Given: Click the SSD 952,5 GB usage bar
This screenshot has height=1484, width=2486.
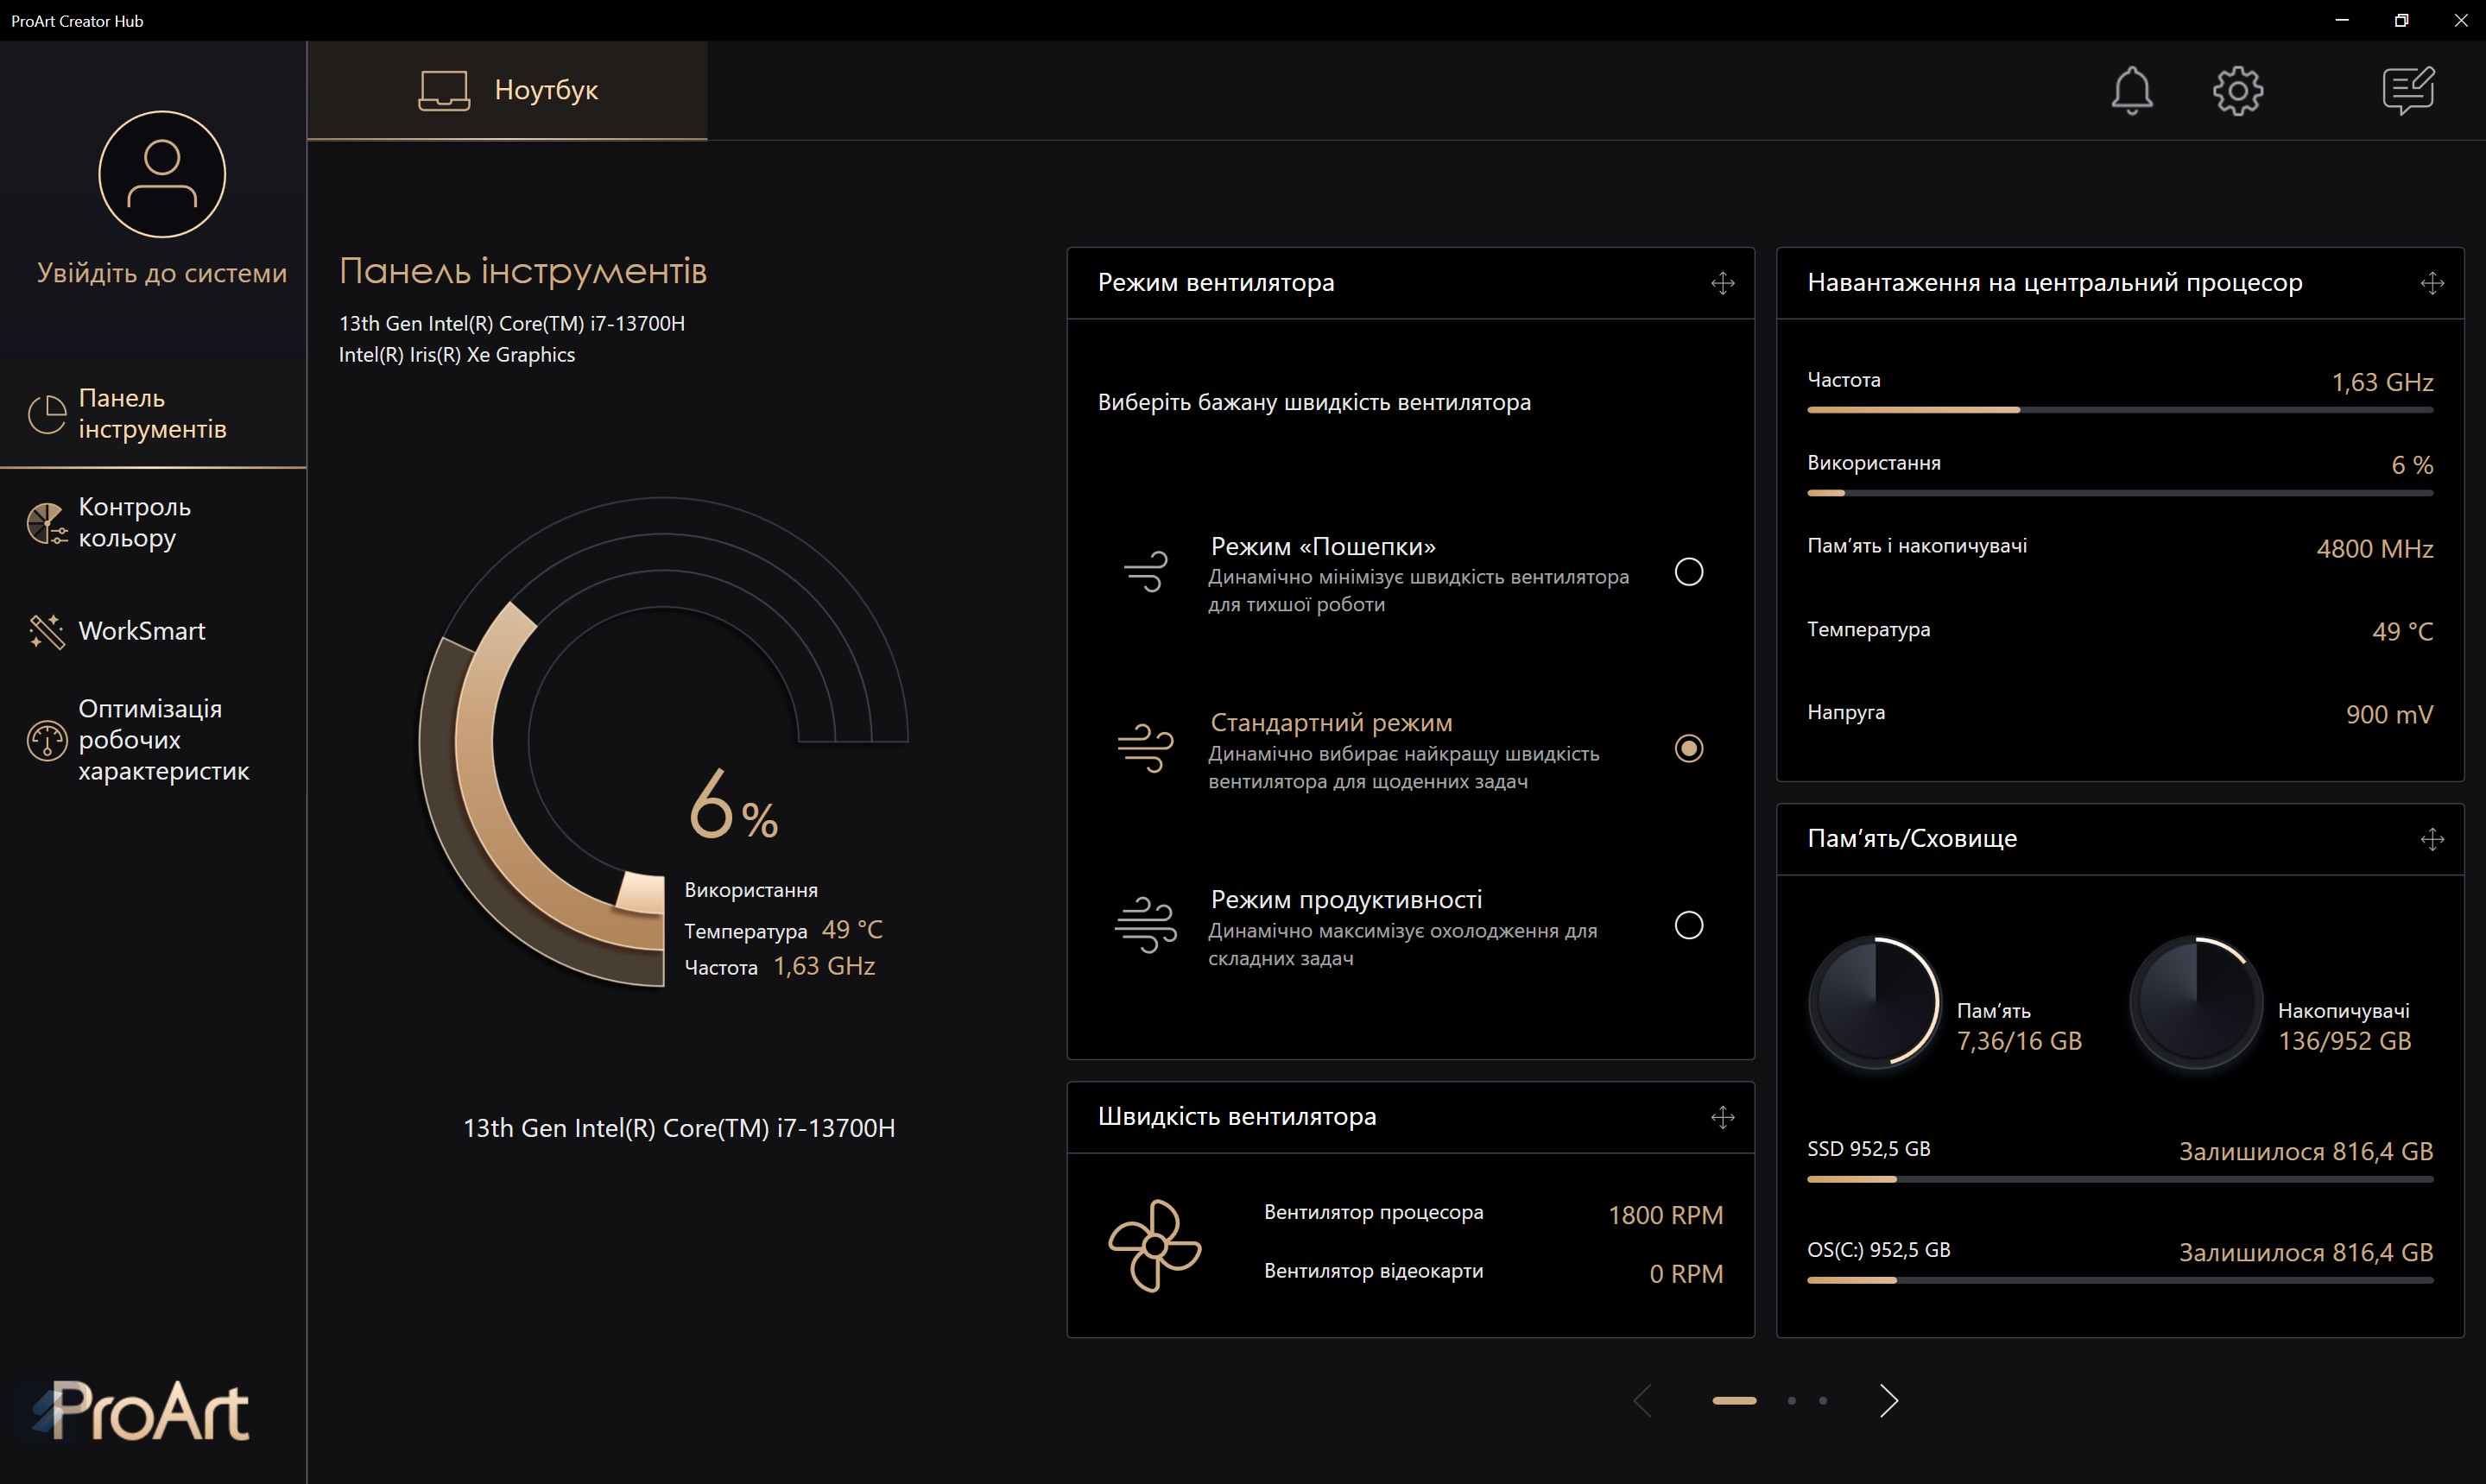Looking at the screenshot, I should [x=2119, y=1179].
